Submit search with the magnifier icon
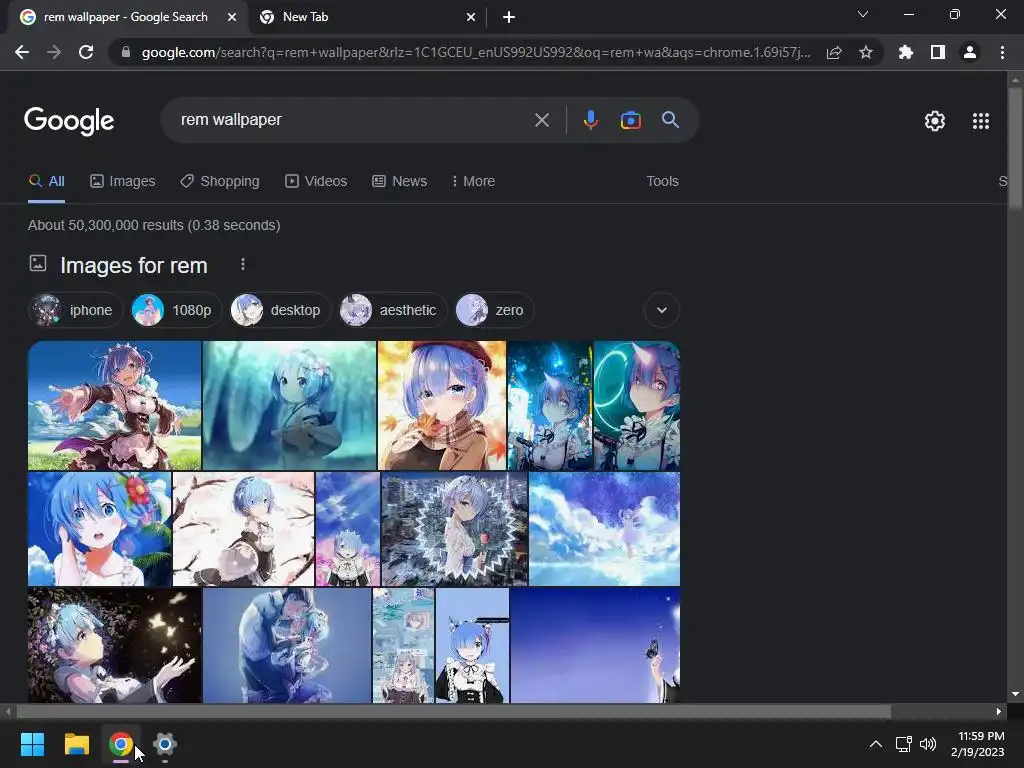Viewport: 1024px width, 768px height. click(x=671, y=120)
